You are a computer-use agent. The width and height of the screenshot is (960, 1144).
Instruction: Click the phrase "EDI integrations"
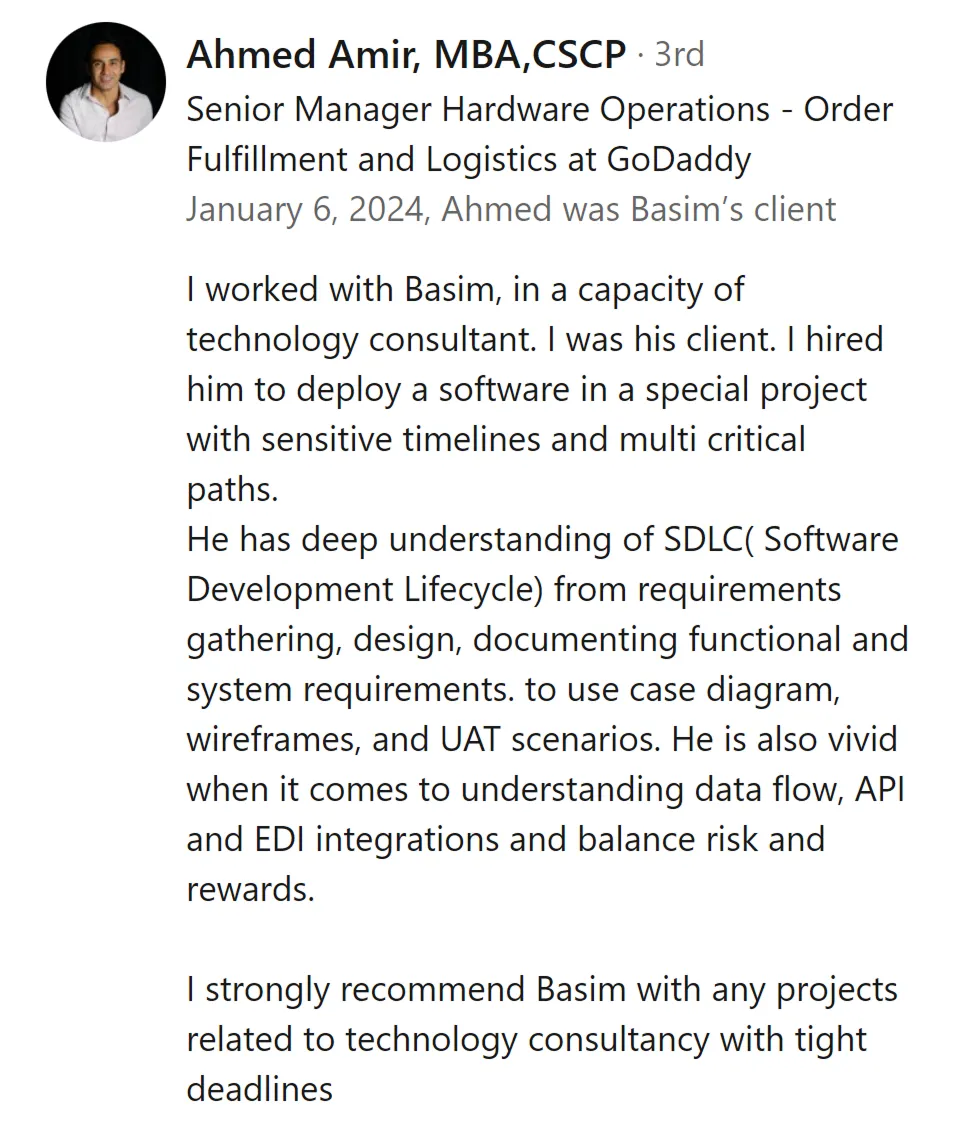(376, 840)
